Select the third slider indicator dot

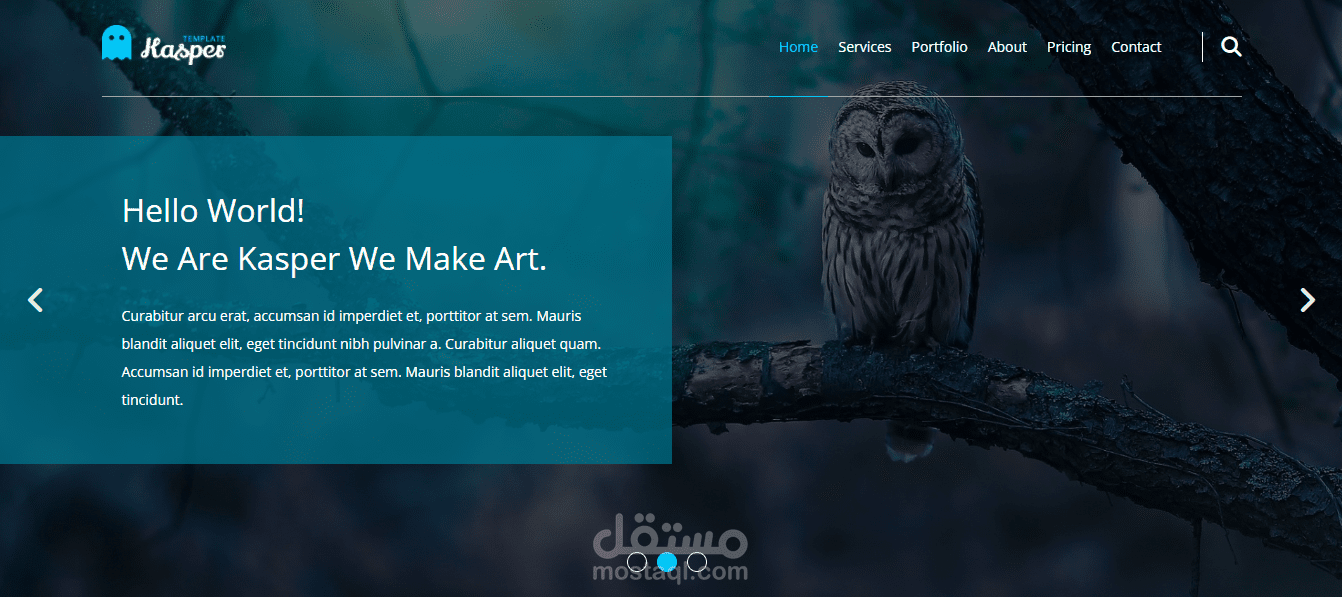point(697,562)
